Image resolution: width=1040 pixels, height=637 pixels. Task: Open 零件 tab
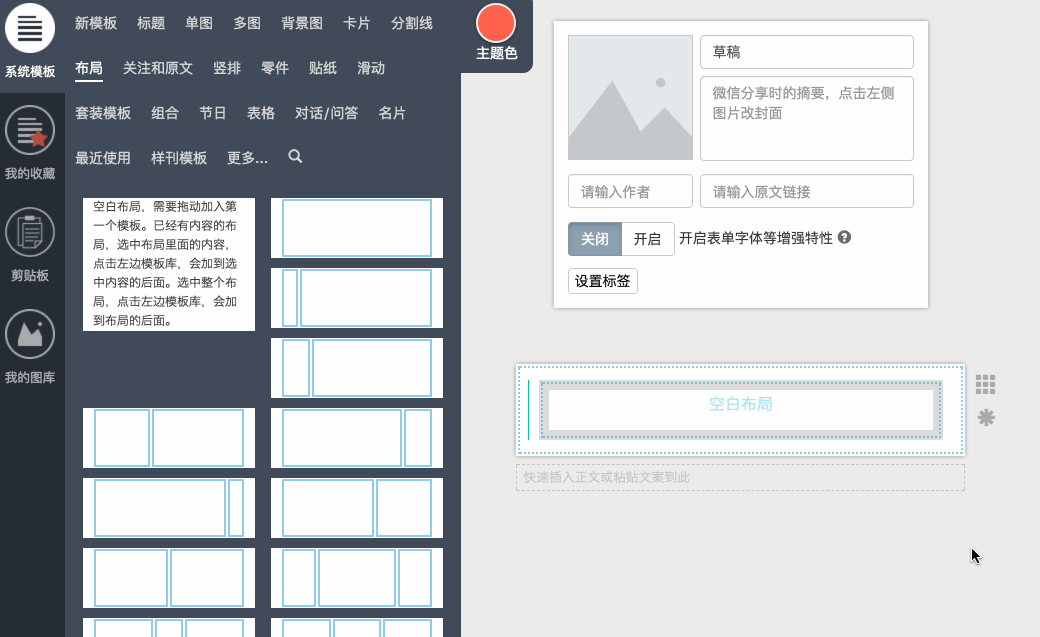pyautogui.click(x=275, y=68)
